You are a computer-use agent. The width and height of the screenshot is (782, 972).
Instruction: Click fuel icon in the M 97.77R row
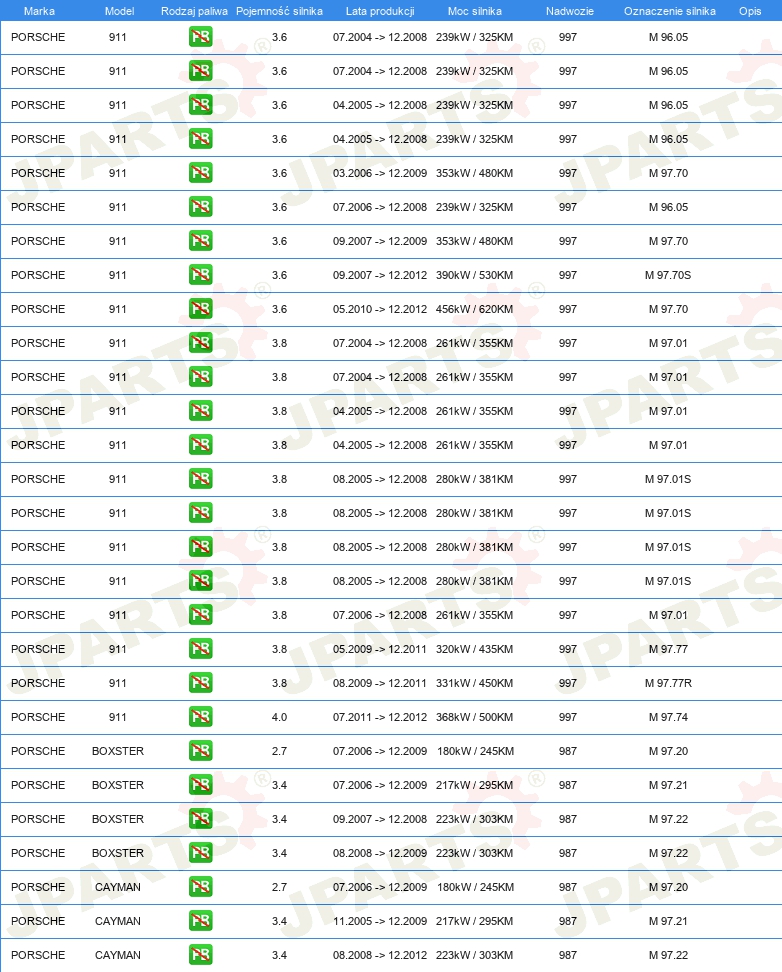coord(200,683)
